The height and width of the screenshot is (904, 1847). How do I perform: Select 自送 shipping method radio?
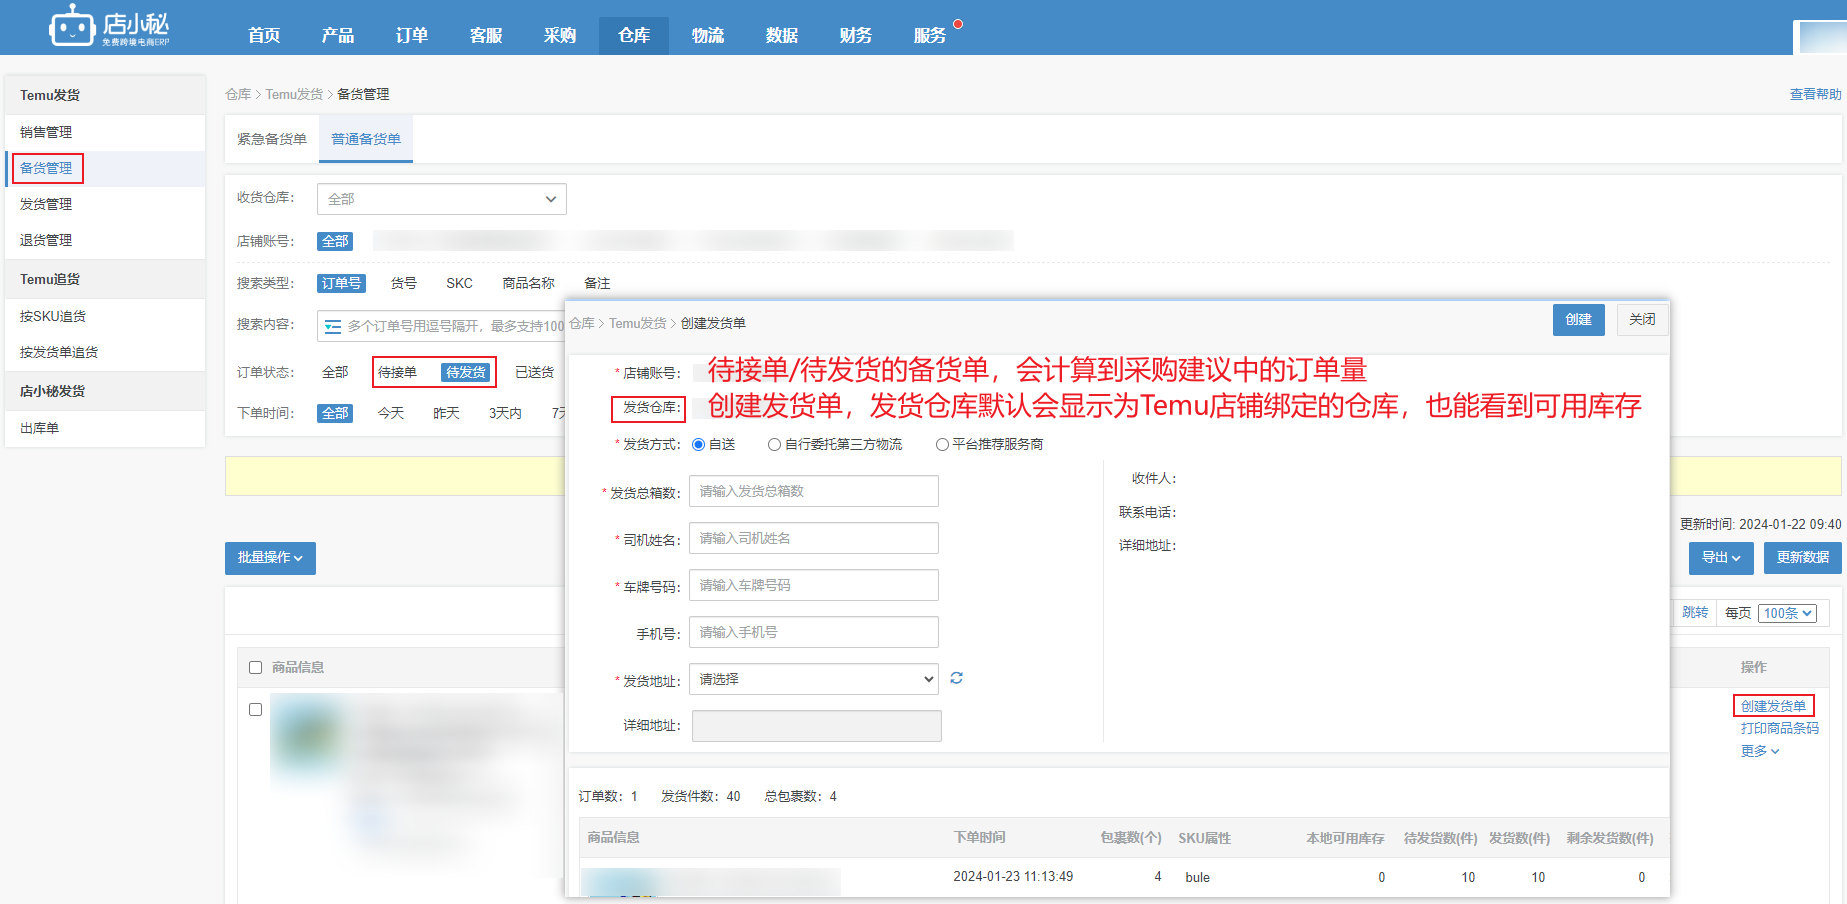pos(698,445)
